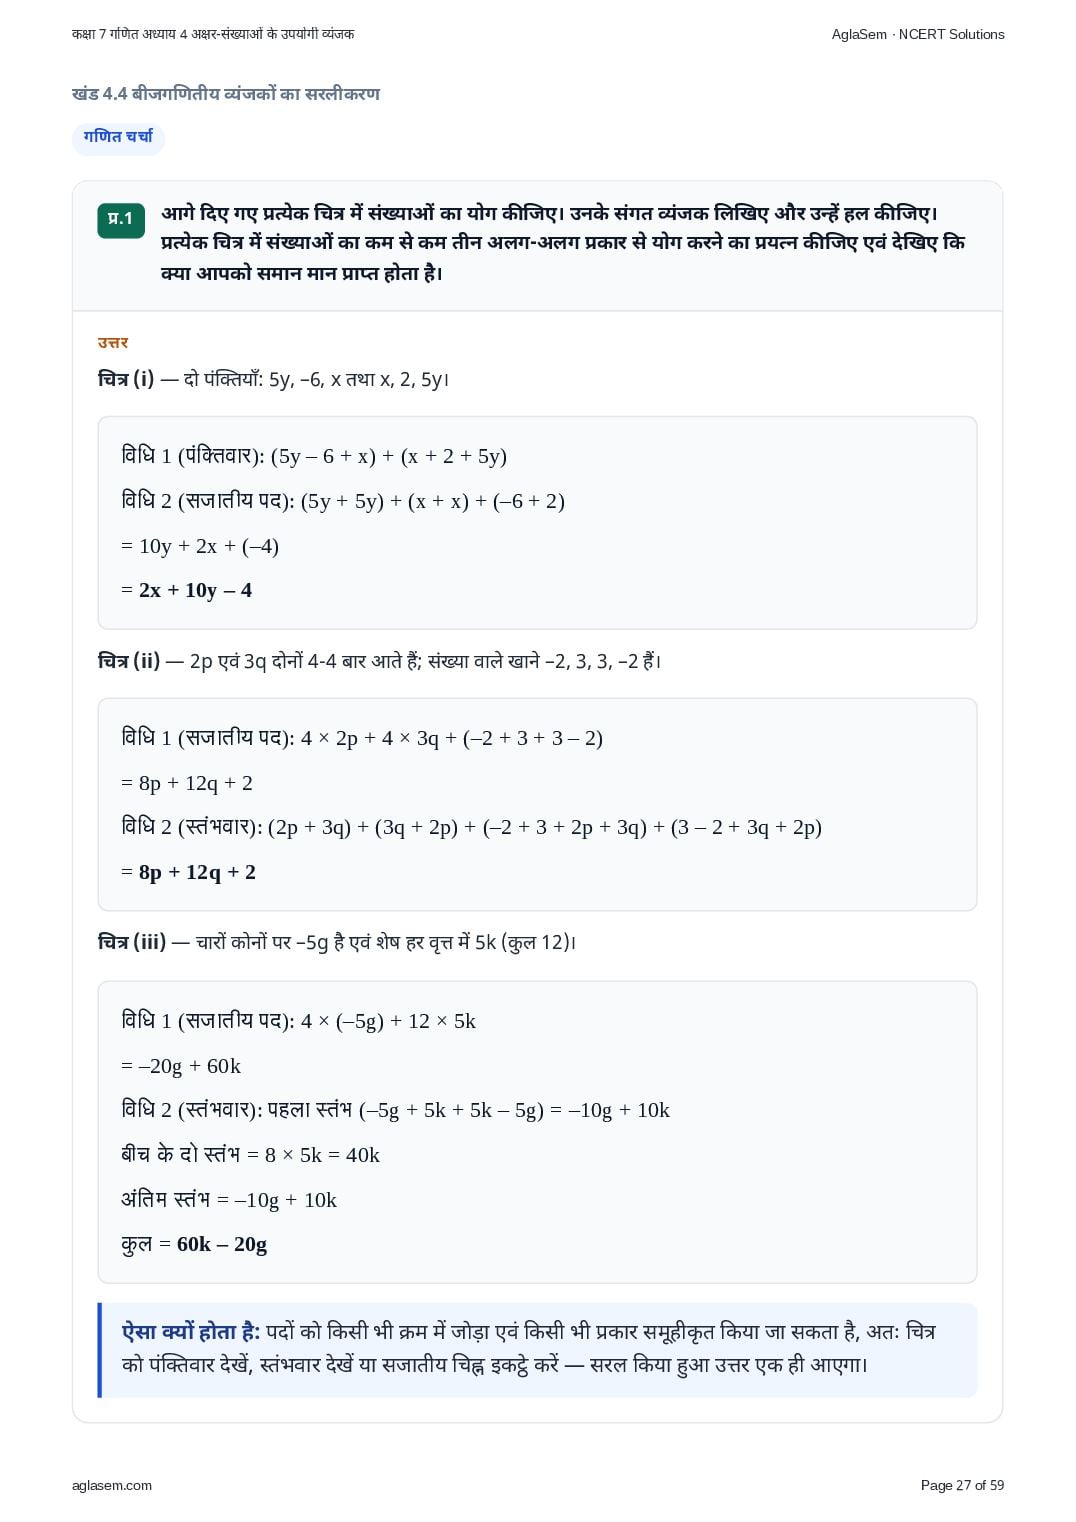The height and width of the screenshot is (1522, 1076).
Task: Click the बीच के दो स्तंभ line
Action: pos(250,1155)
